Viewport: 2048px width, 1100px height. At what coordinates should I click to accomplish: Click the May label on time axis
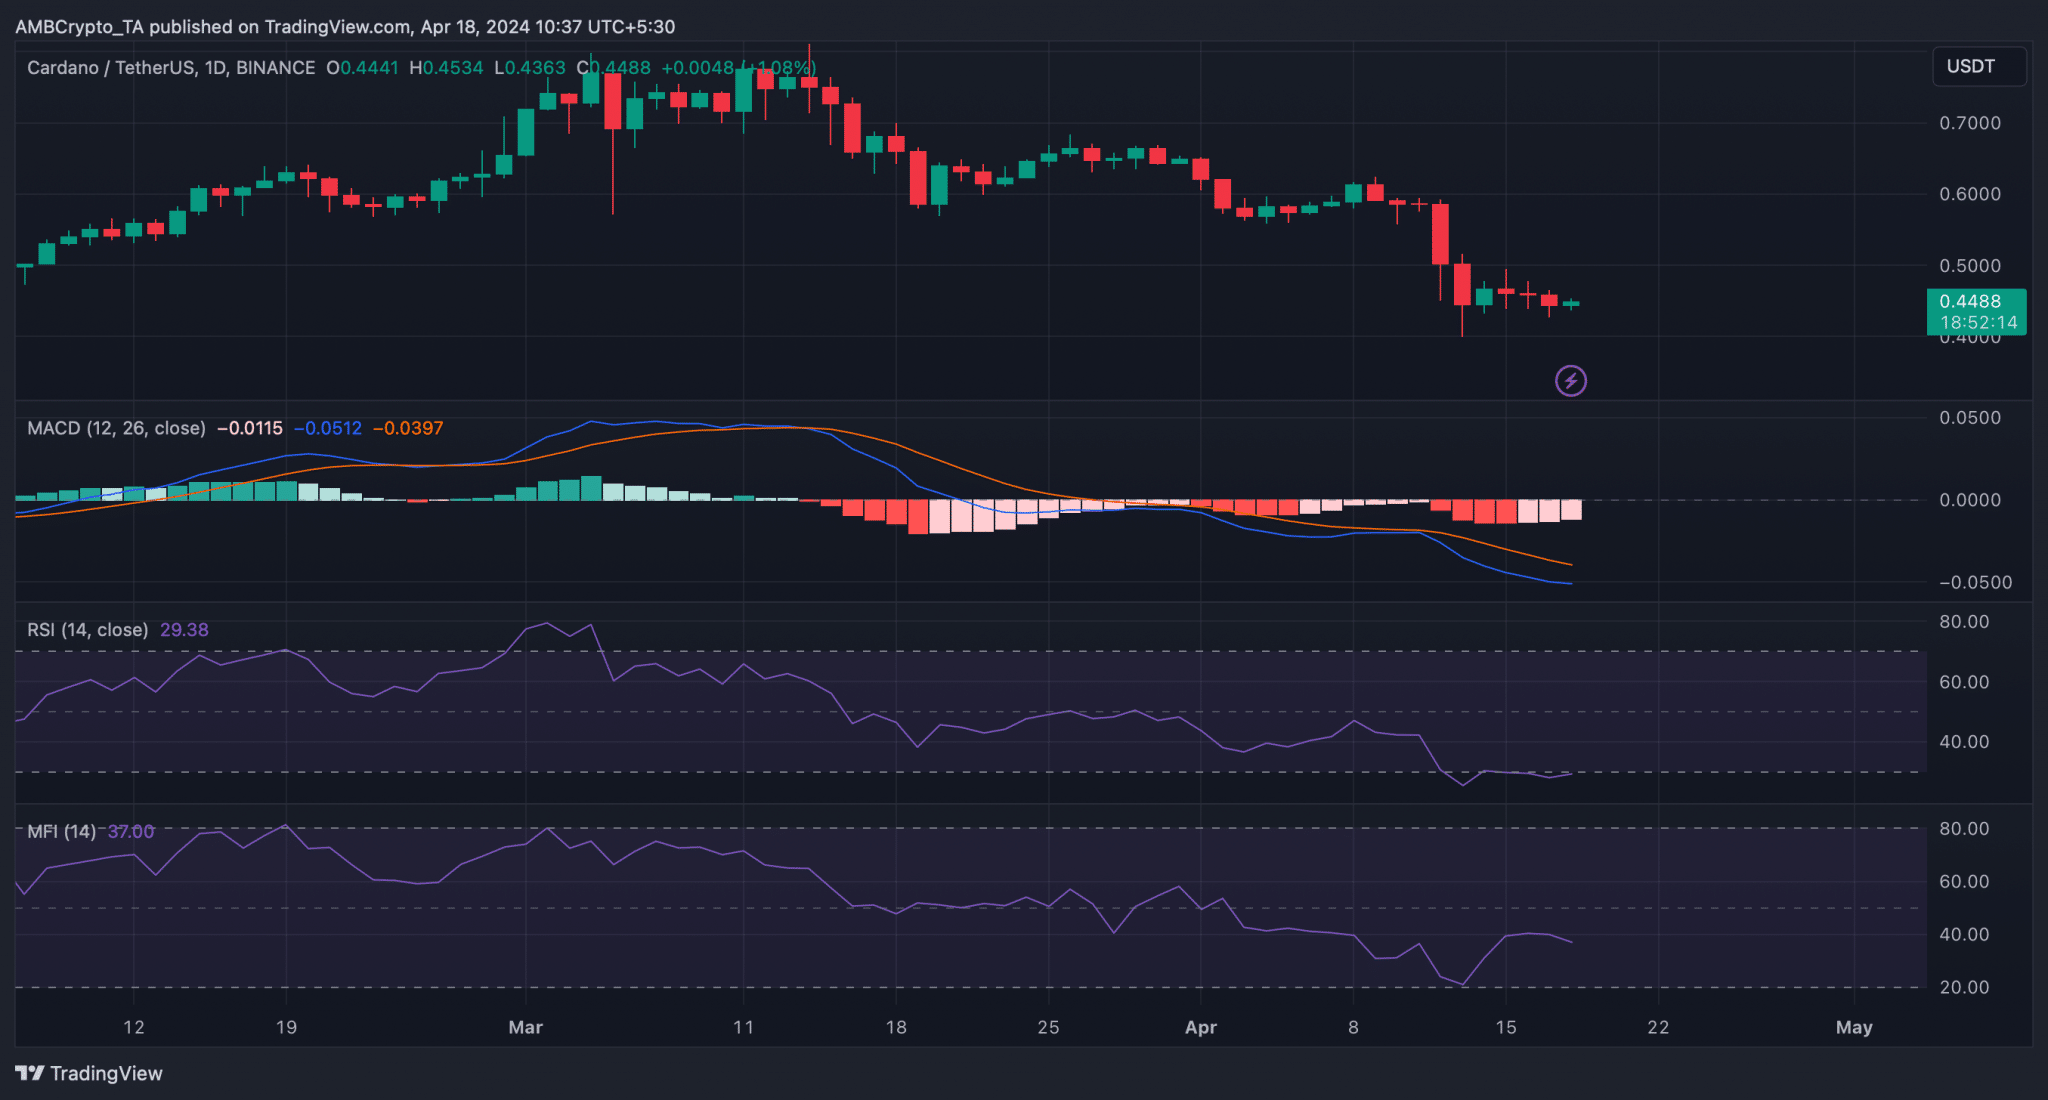pyautogui.click(x=1854, y=1027)
